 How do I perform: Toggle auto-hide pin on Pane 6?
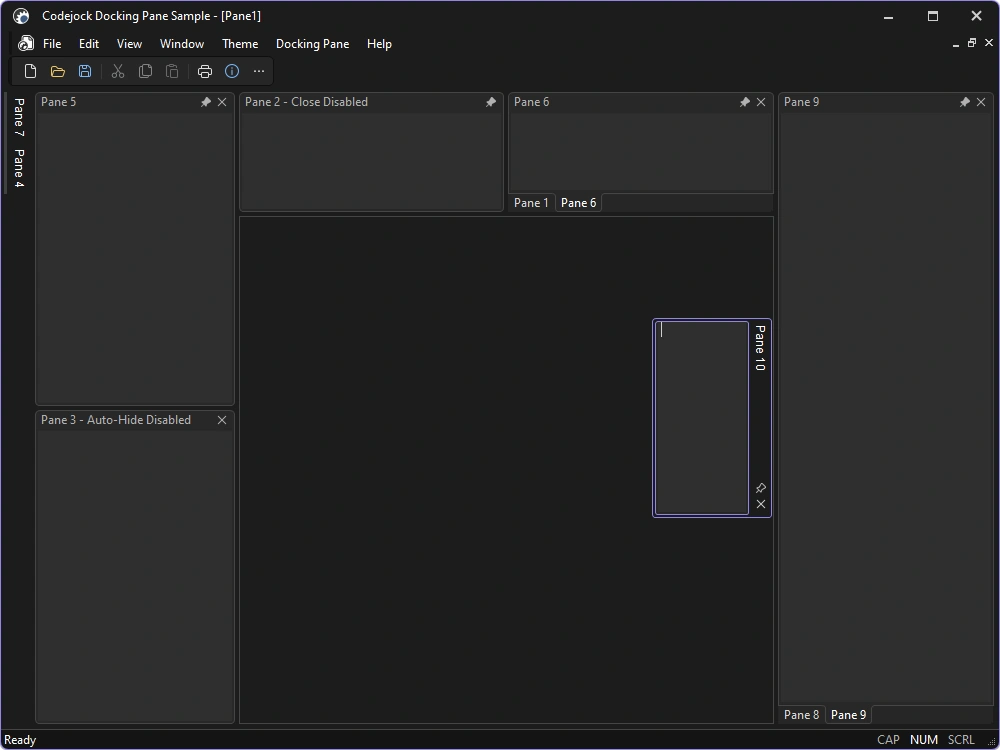pyautogui.click(x=744, y=102)
